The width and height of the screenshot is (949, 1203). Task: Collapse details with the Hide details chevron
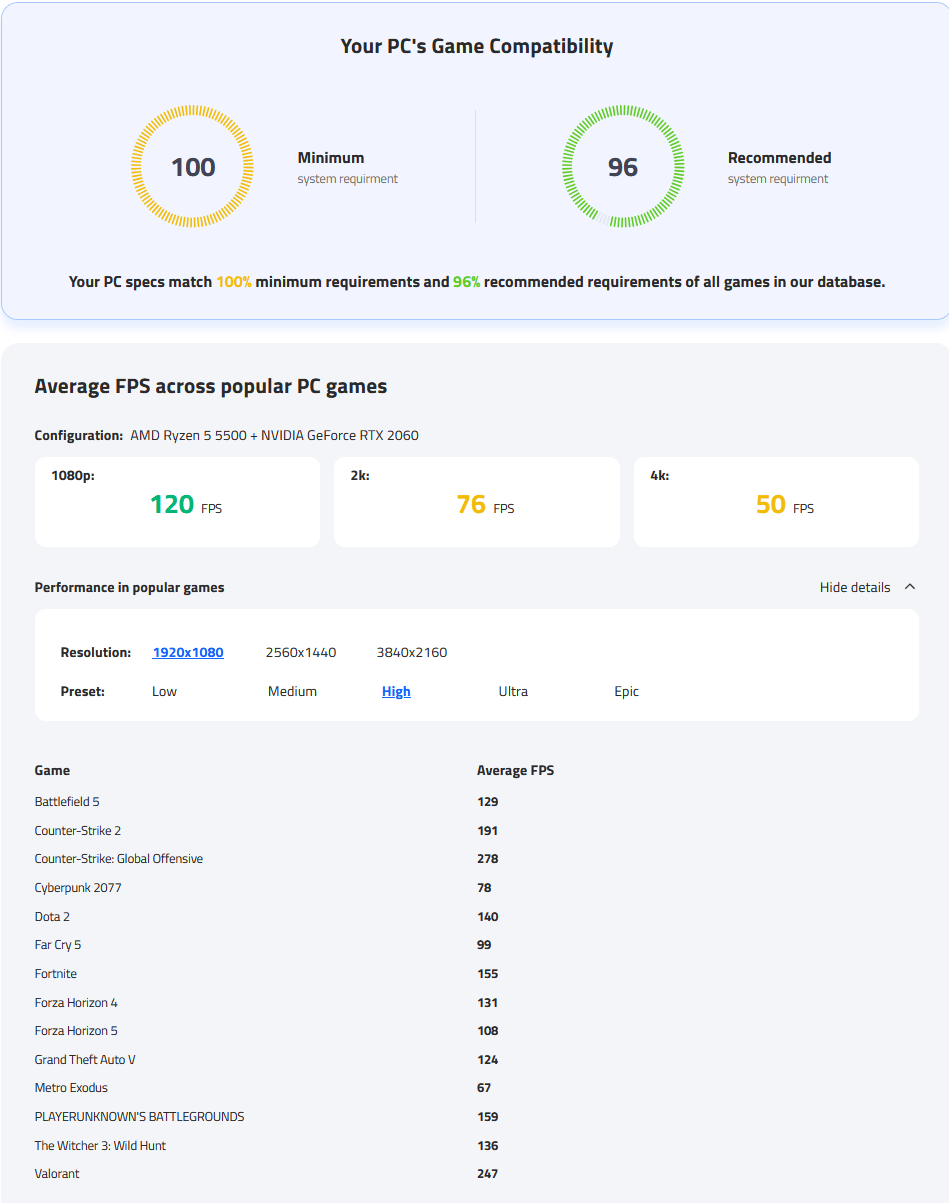(909, 587)
